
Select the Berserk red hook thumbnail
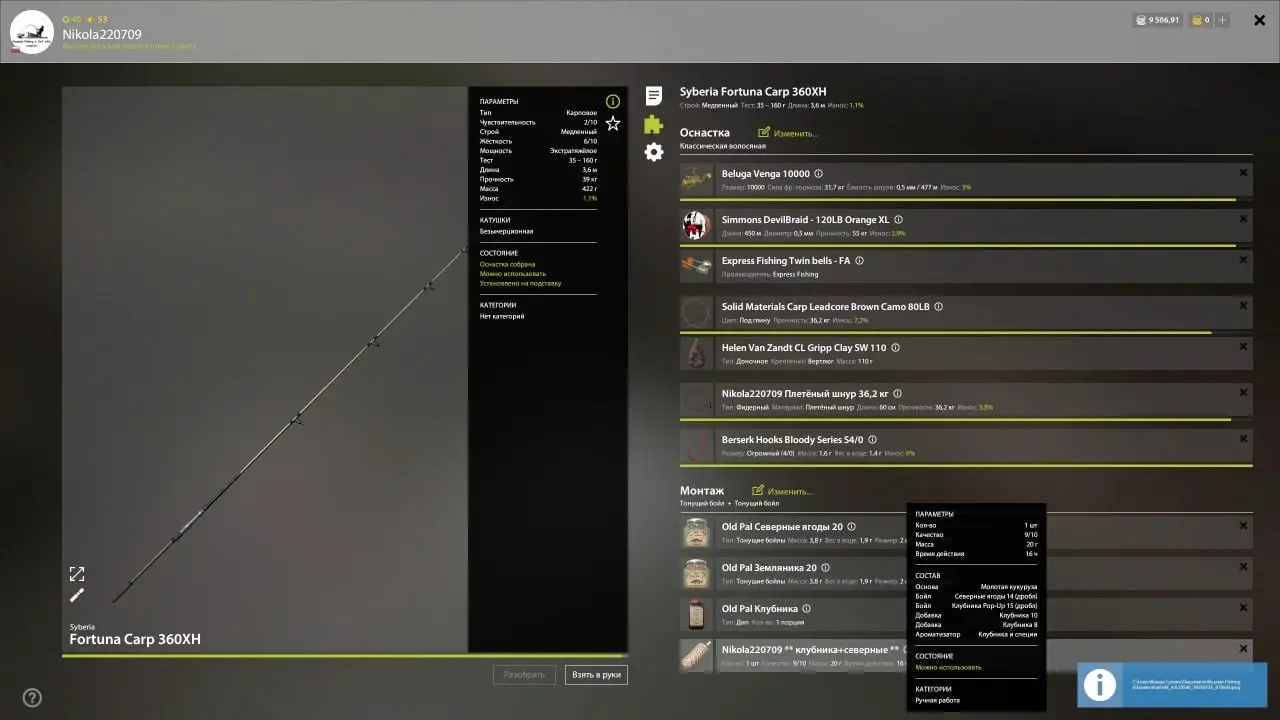(x=696, y=446)
